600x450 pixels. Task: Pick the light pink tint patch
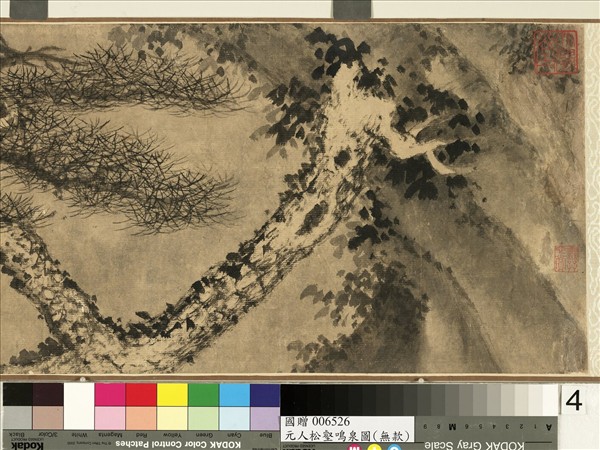(x=110, y=417)
